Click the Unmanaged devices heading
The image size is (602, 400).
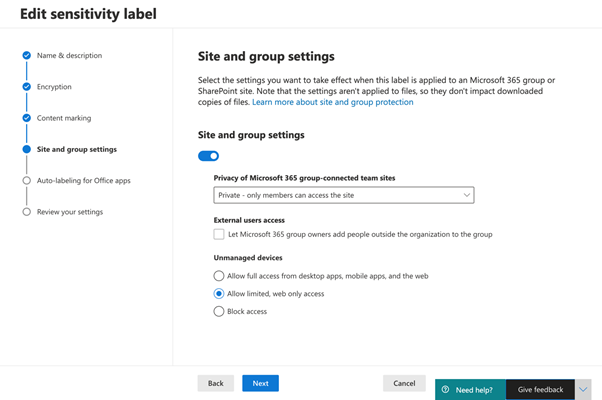(248, 258)
